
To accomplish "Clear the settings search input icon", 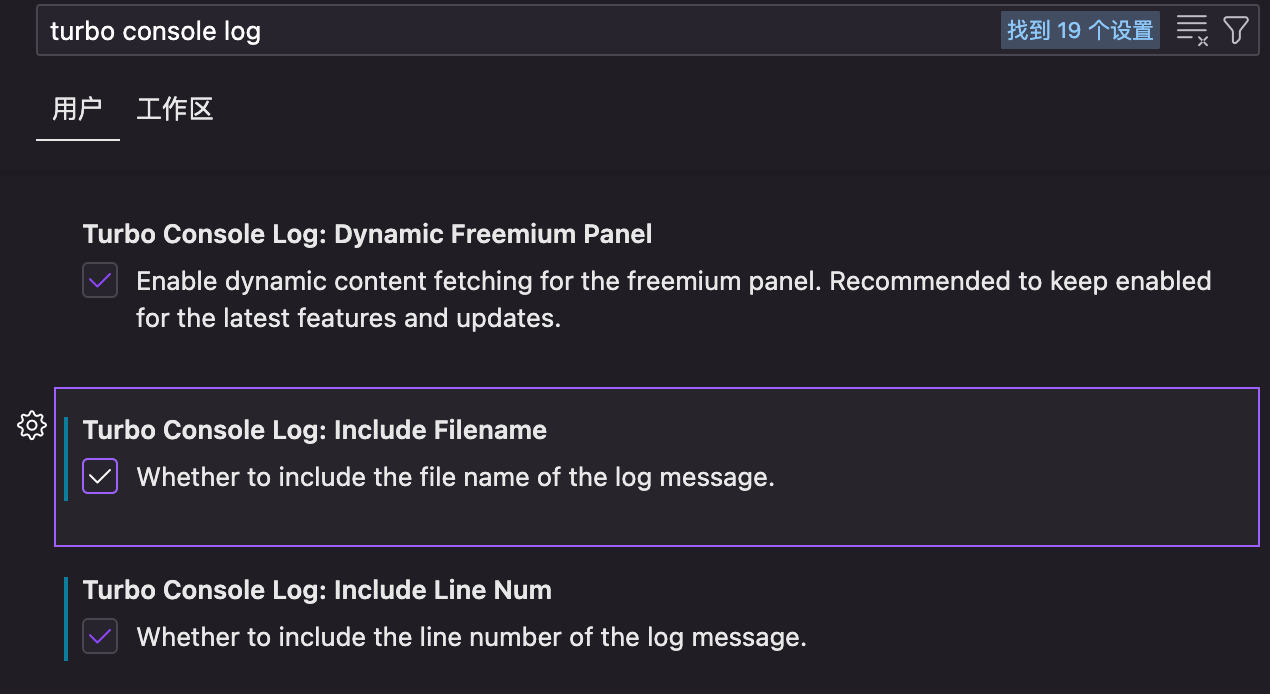I will pos(1192,30).
